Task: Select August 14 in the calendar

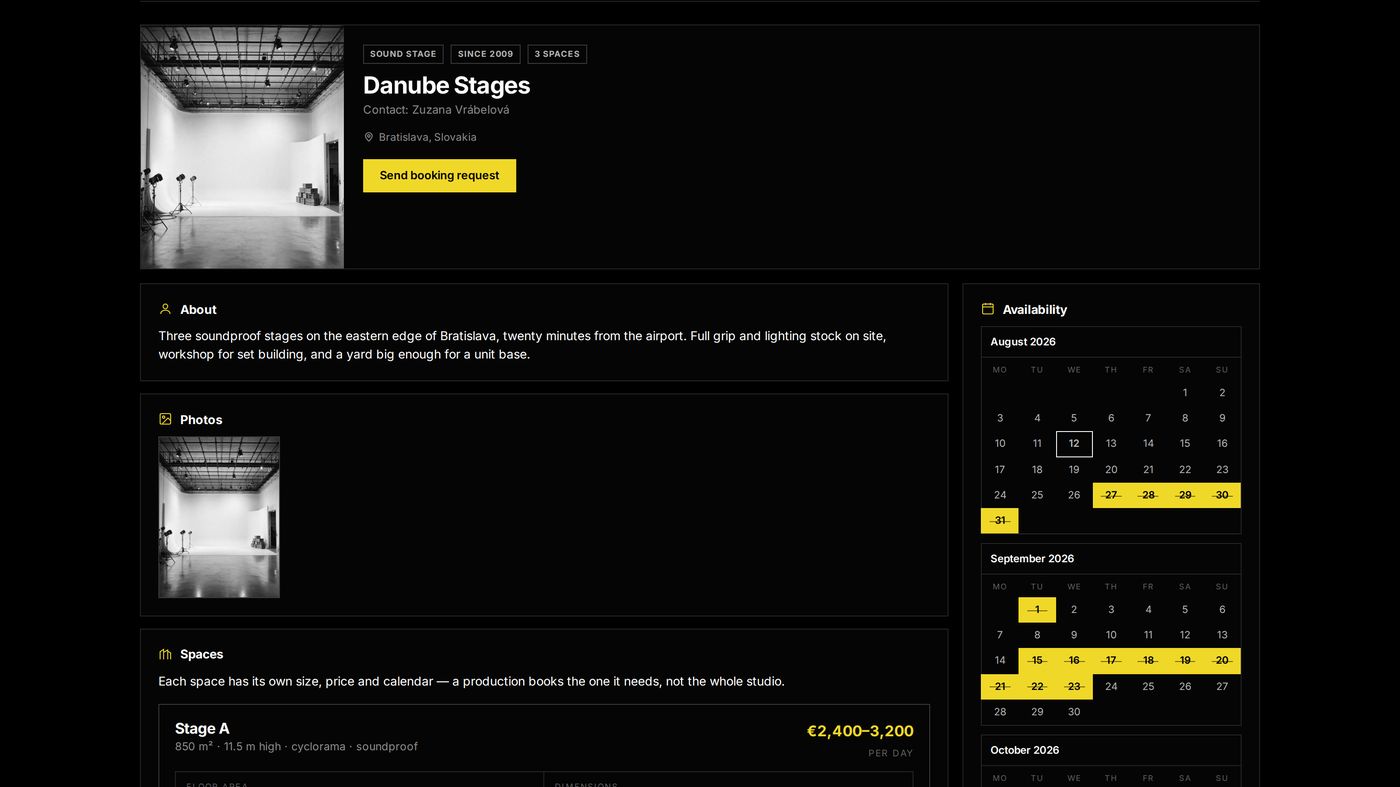Action: click(x=1148, y=444)
